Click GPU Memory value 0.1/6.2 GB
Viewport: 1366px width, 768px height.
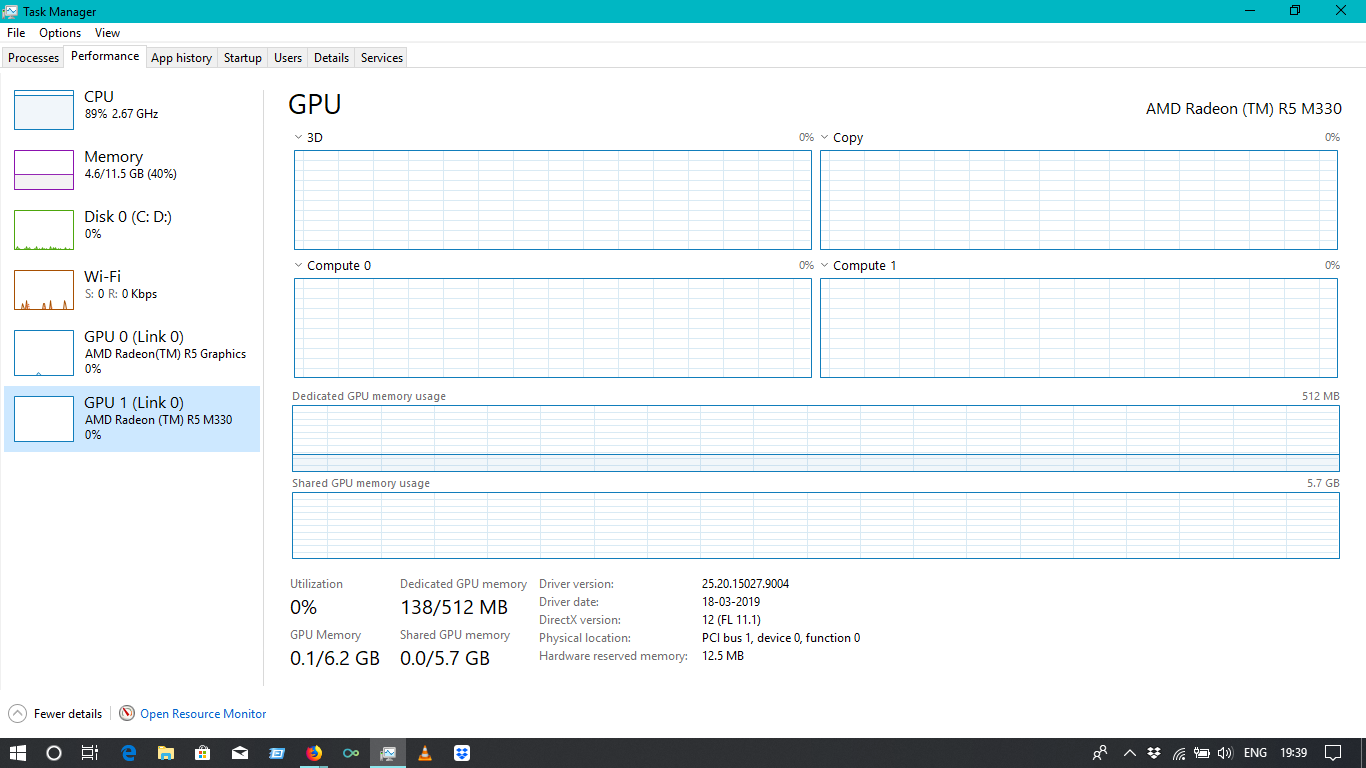pyautogui.click(x=335, y=658)
